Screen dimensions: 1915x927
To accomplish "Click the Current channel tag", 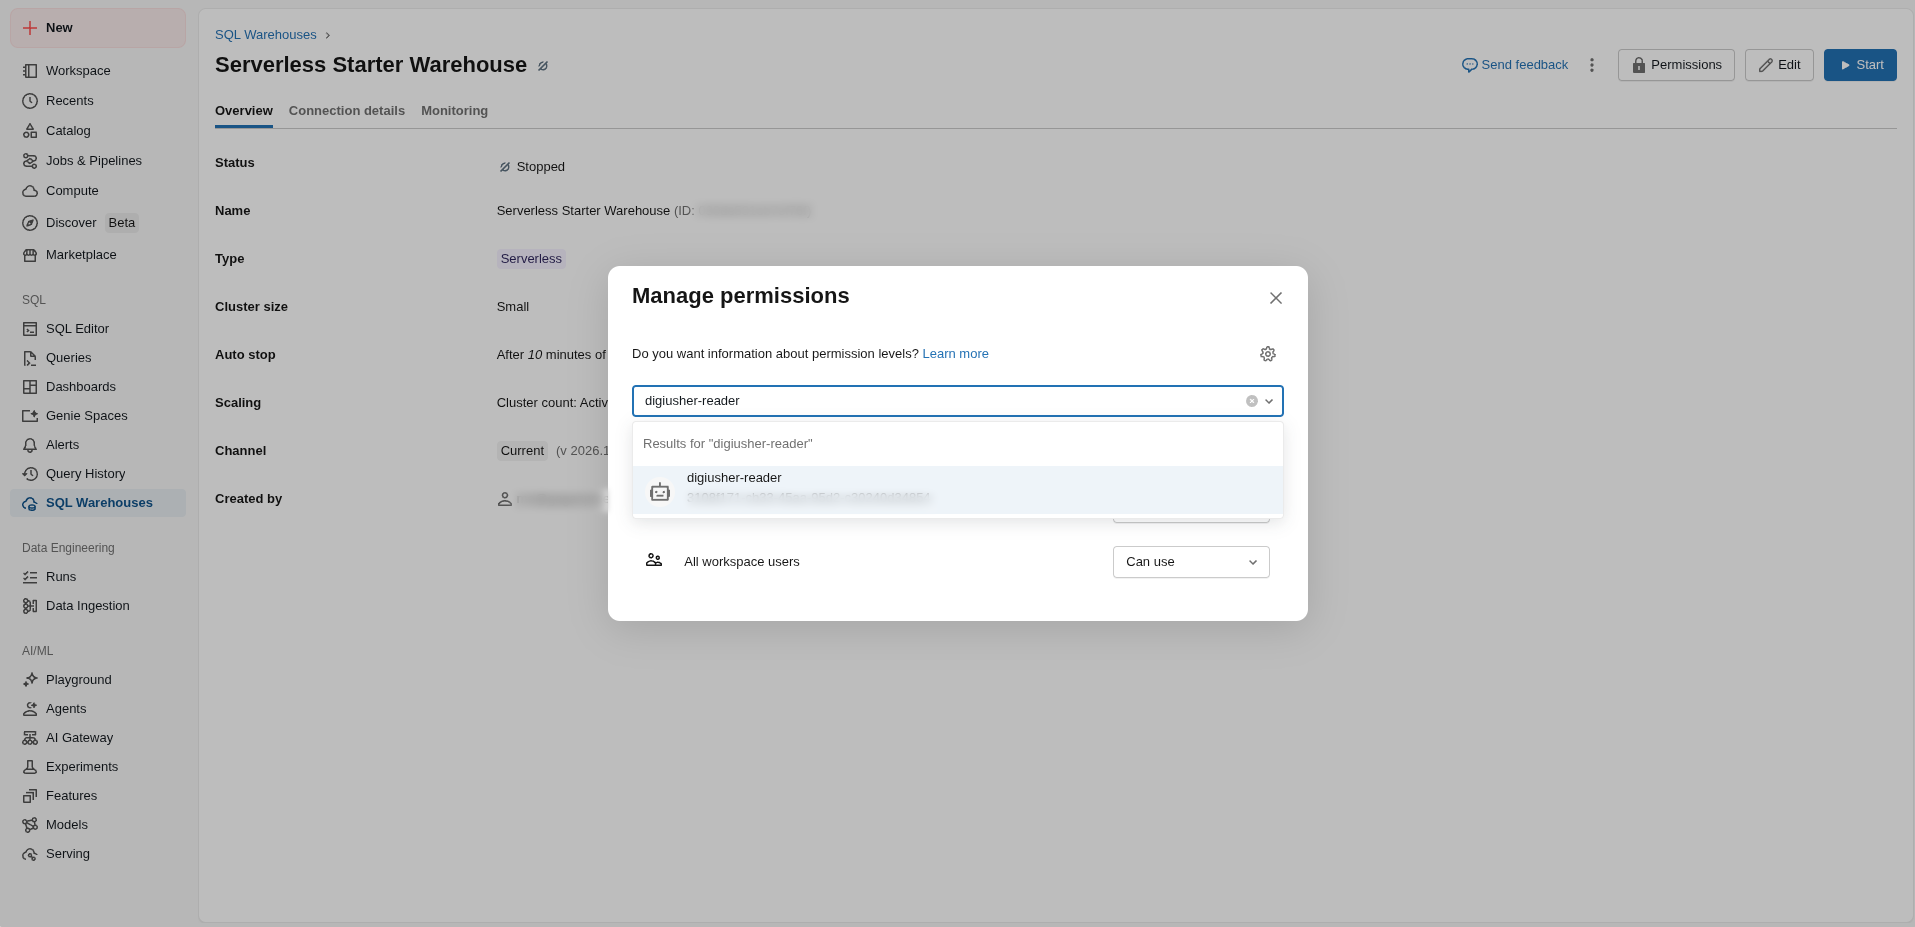I will coord(522,451).
